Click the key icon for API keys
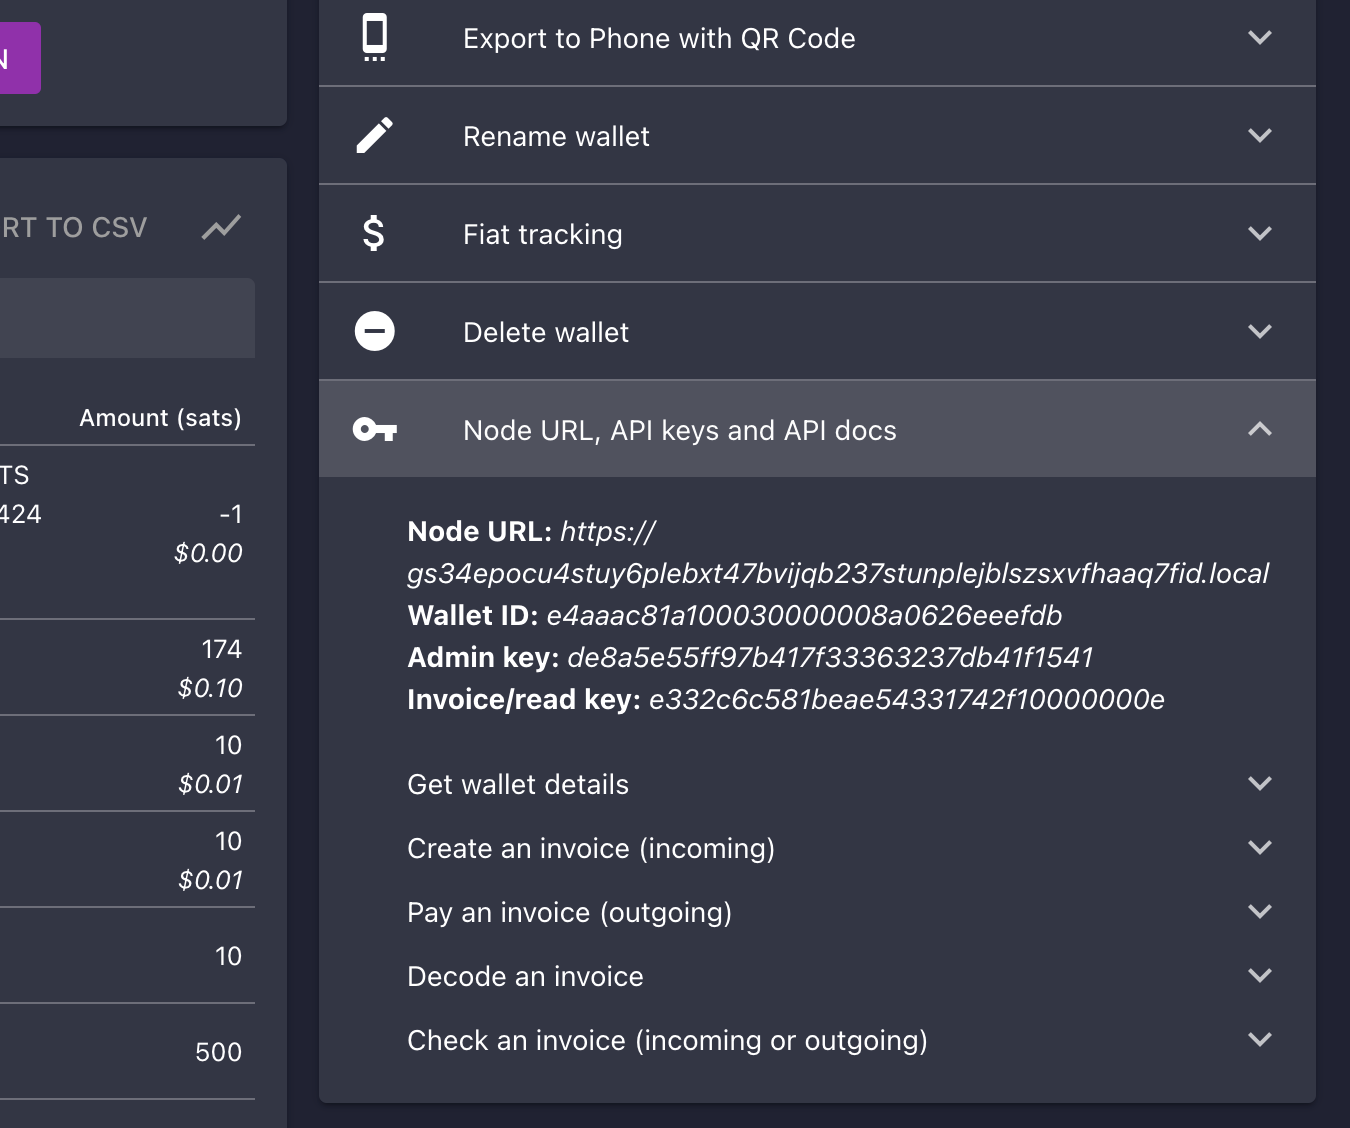 (x=375, y=430)
